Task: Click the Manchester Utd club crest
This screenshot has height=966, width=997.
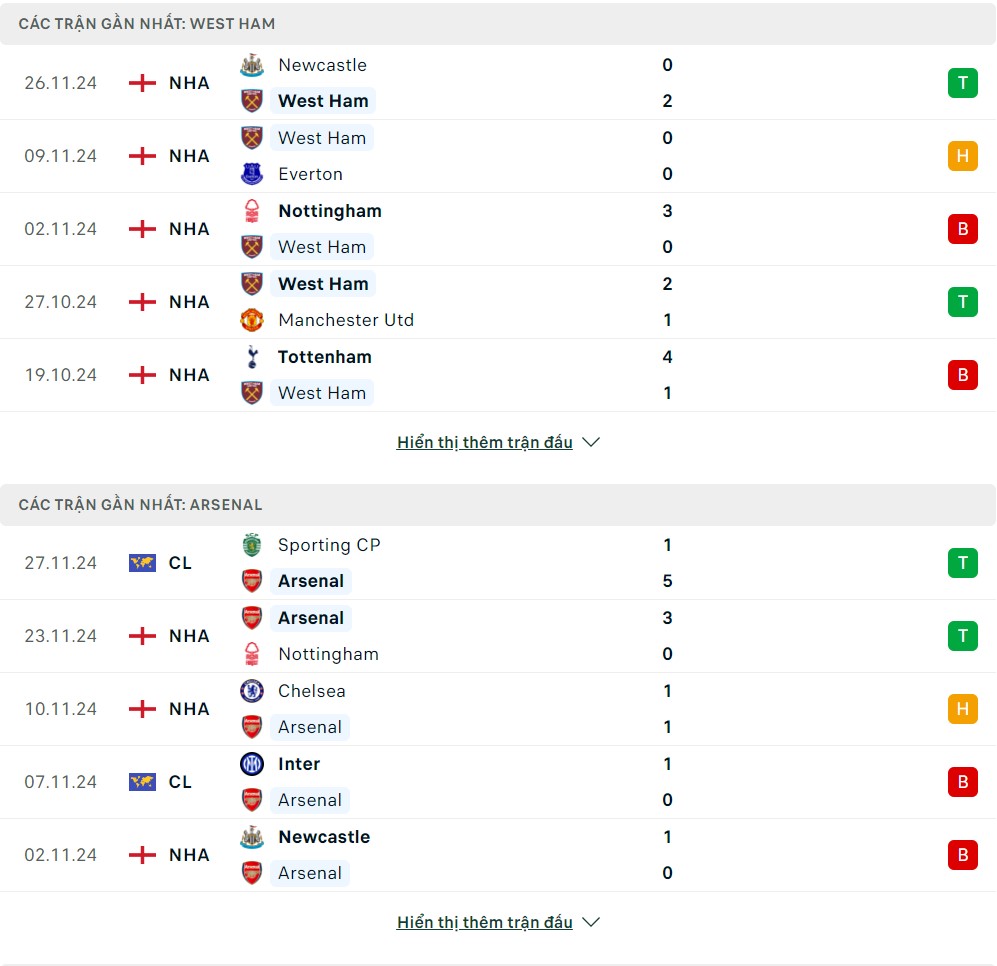Action: [x=252, y=320]
